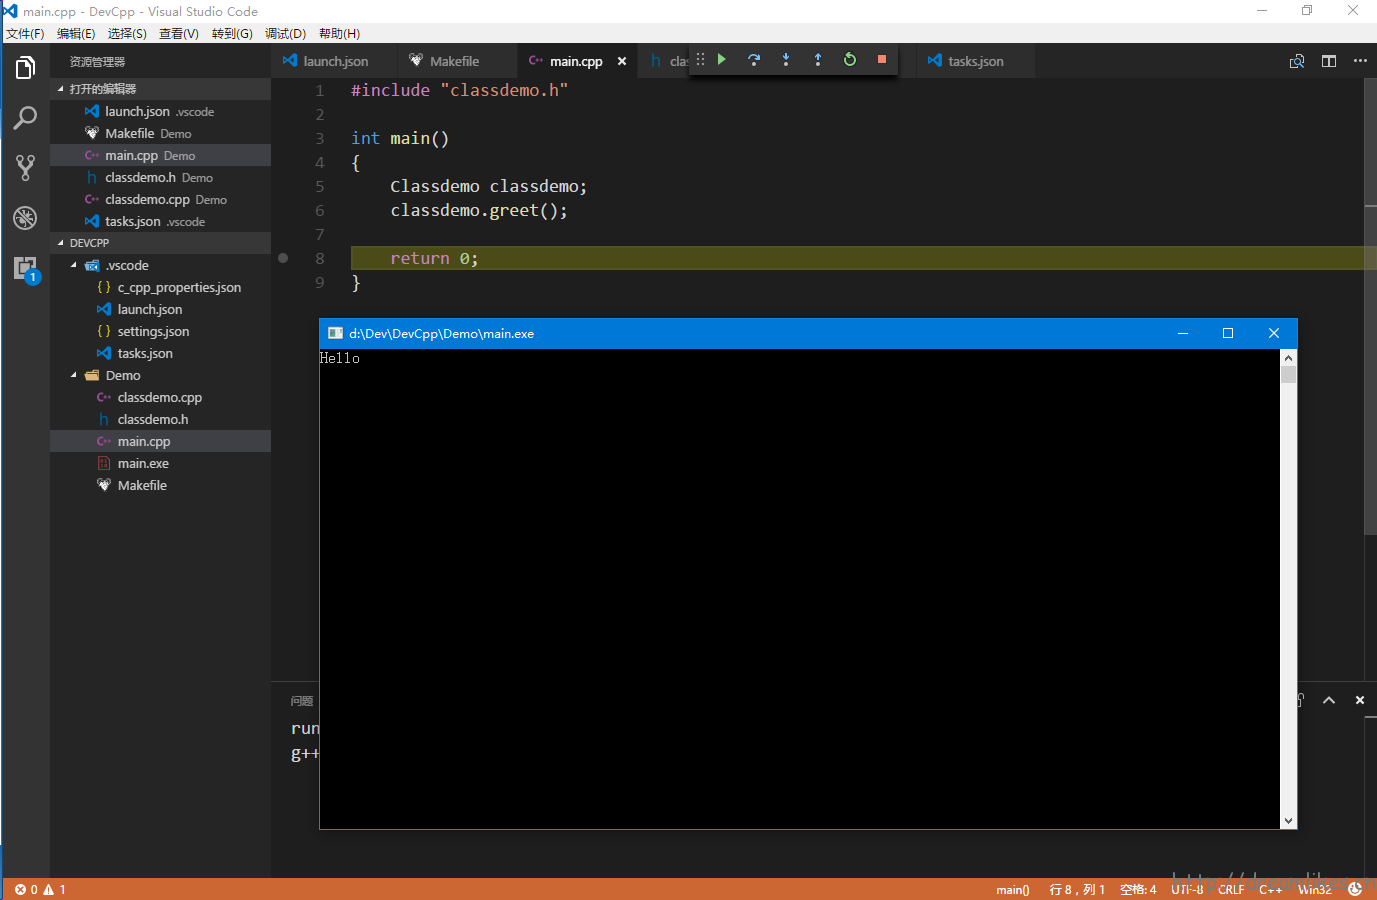Image resolution: width=1377 pixels, height=900 pixels.
Task: Collapse the DEVCPP workspace section
Action: click(x=160, y=243)
